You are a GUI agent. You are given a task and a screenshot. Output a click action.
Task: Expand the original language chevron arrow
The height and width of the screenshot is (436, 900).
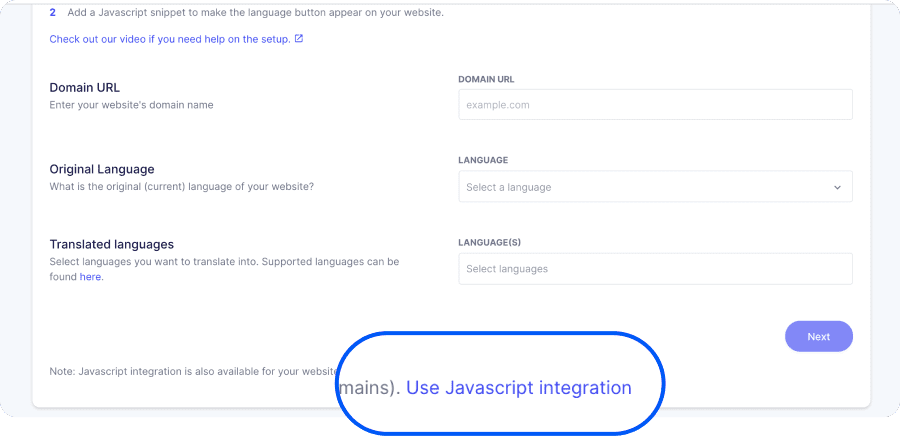(837, 187)
